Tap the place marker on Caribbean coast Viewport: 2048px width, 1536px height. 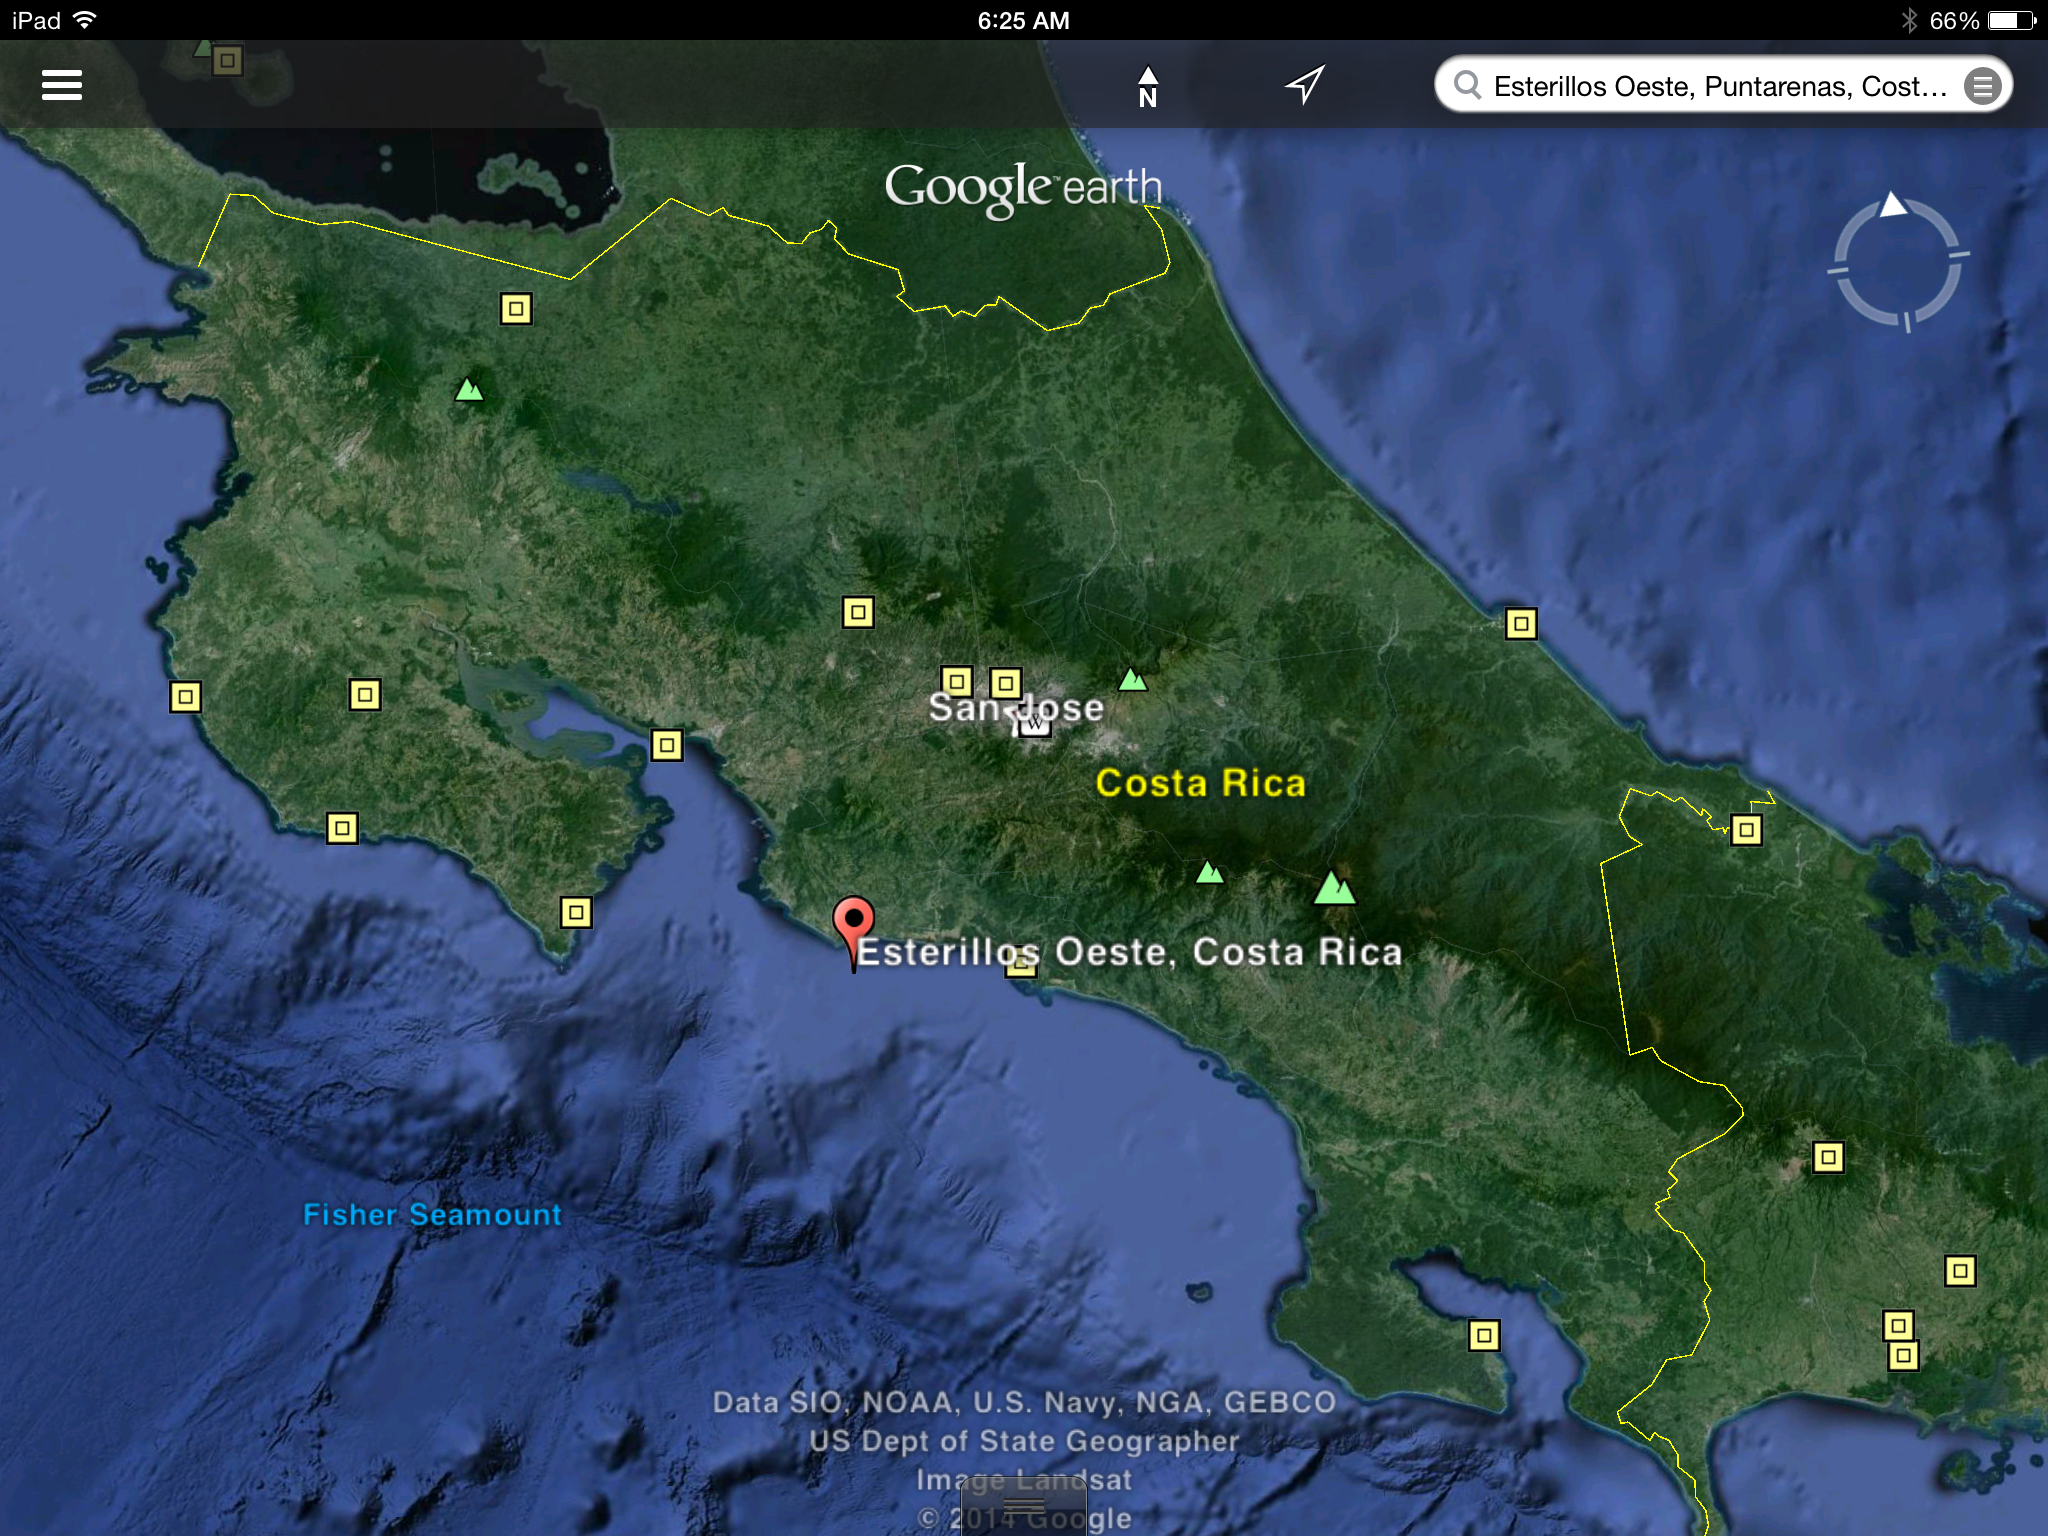point(1520,624)
